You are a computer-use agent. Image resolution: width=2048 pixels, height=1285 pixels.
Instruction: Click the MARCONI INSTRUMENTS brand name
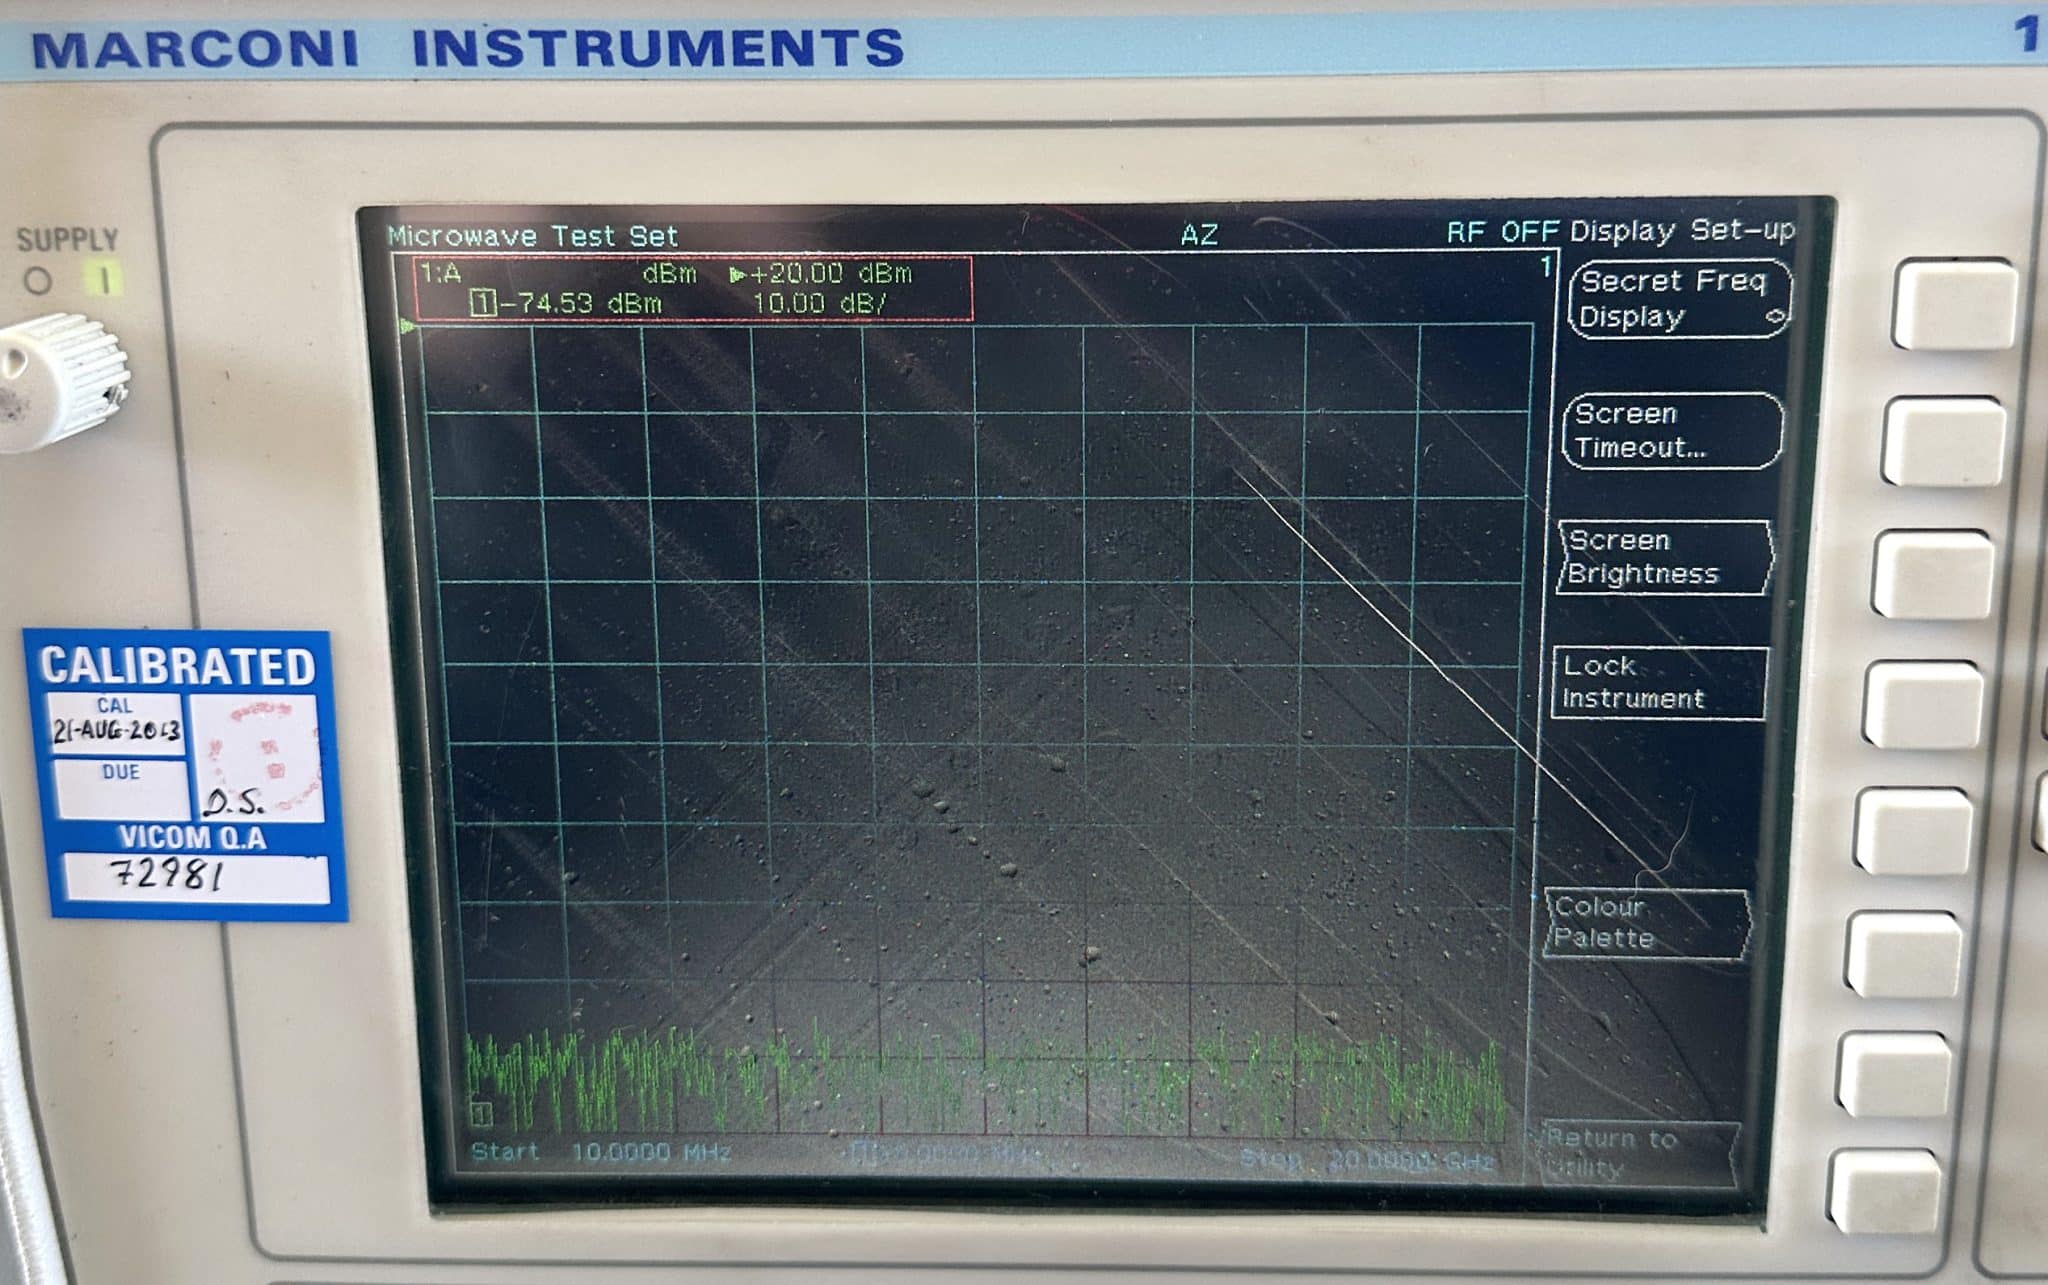[468, 48]
